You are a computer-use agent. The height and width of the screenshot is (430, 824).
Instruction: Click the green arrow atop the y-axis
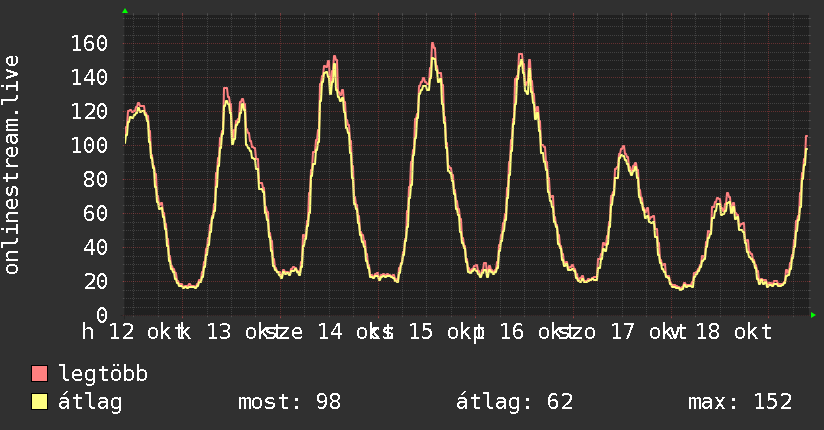[x=125, y=11]
